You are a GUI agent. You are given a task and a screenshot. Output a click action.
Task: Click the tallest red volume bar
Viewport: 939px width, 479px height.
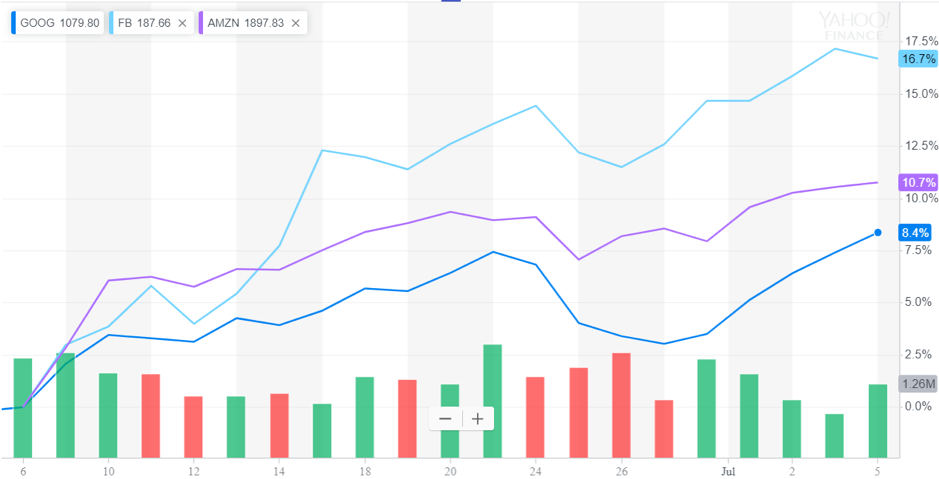621,405
